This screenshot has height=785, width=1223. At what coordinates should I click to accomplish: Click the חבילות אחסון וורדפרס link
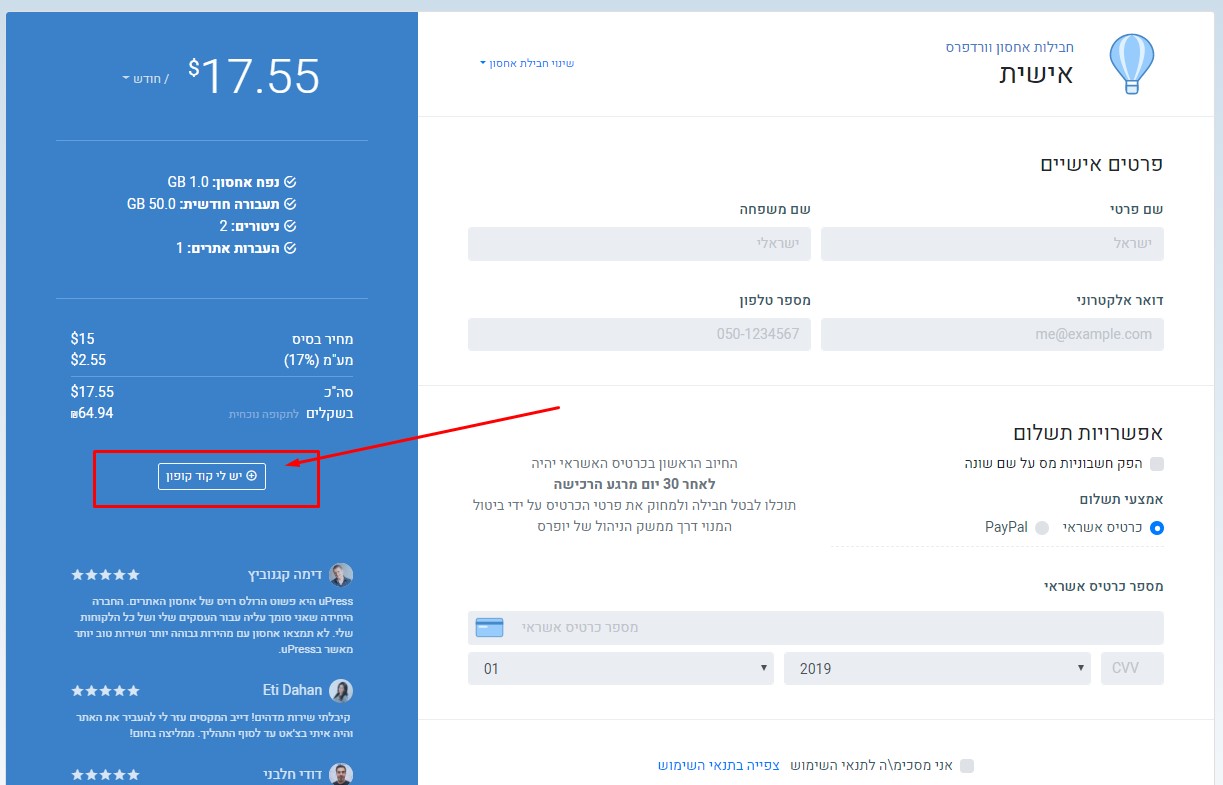point(1009,47)
